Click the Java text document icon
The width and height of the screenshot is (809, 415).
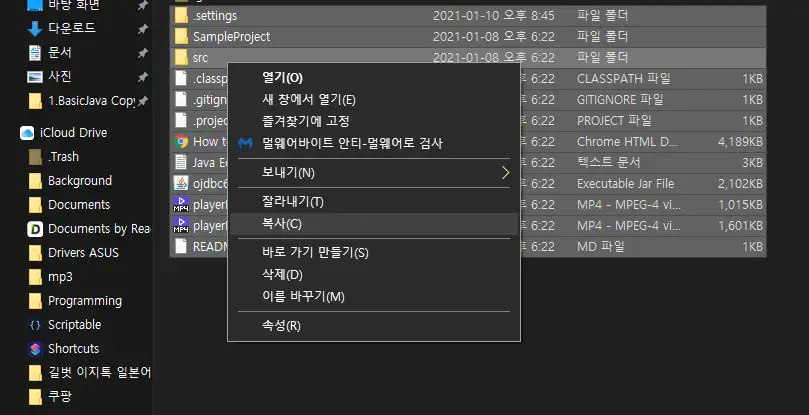[181, 163]
